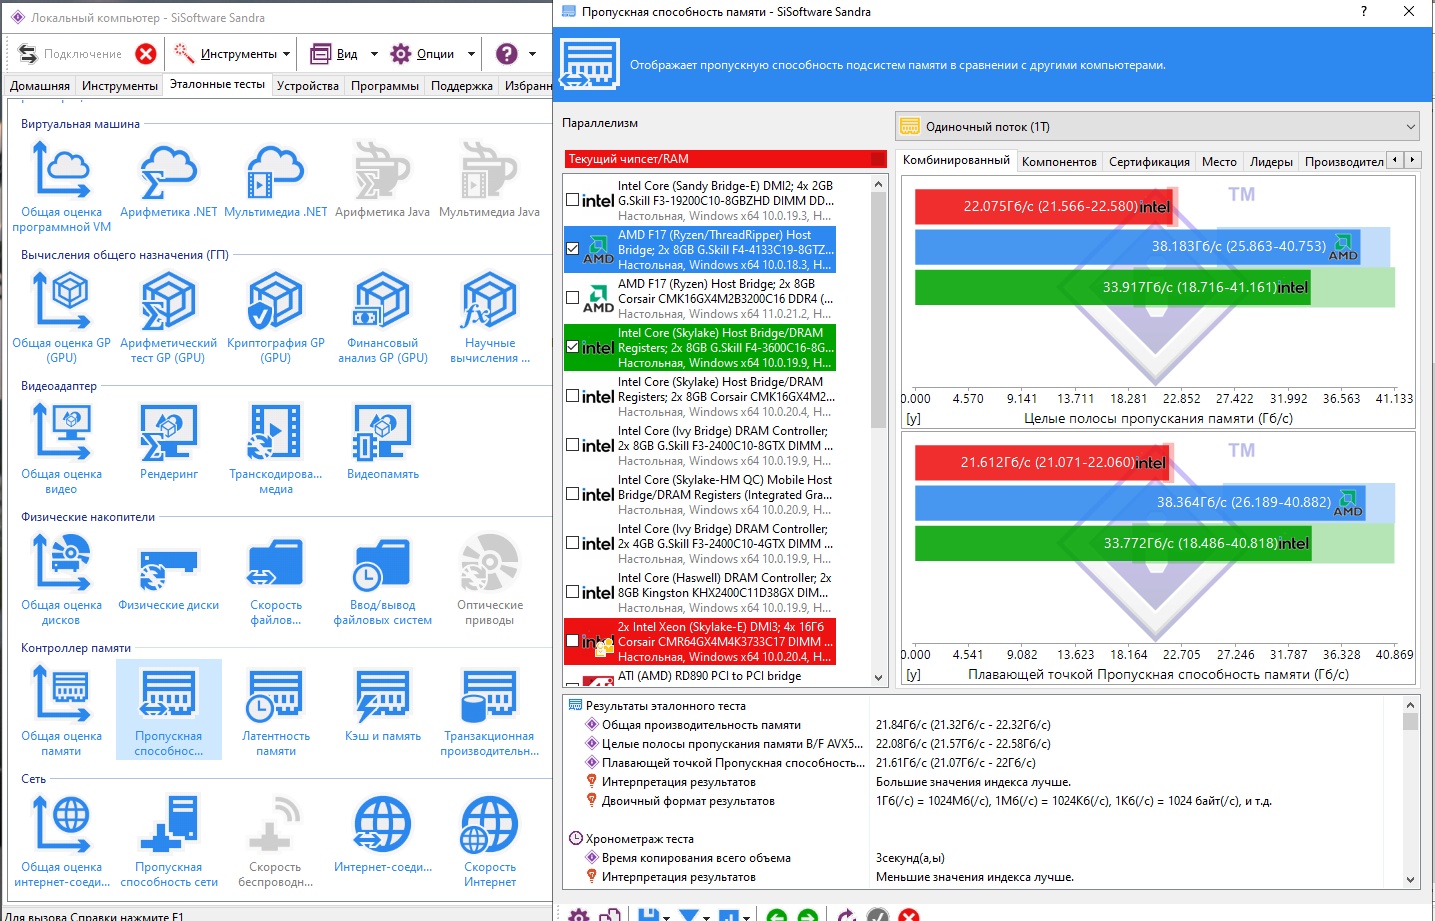Expand the Опции toolbar dropdown arrow
Viewport: 1435px width, 921px height.
[471, 54]
